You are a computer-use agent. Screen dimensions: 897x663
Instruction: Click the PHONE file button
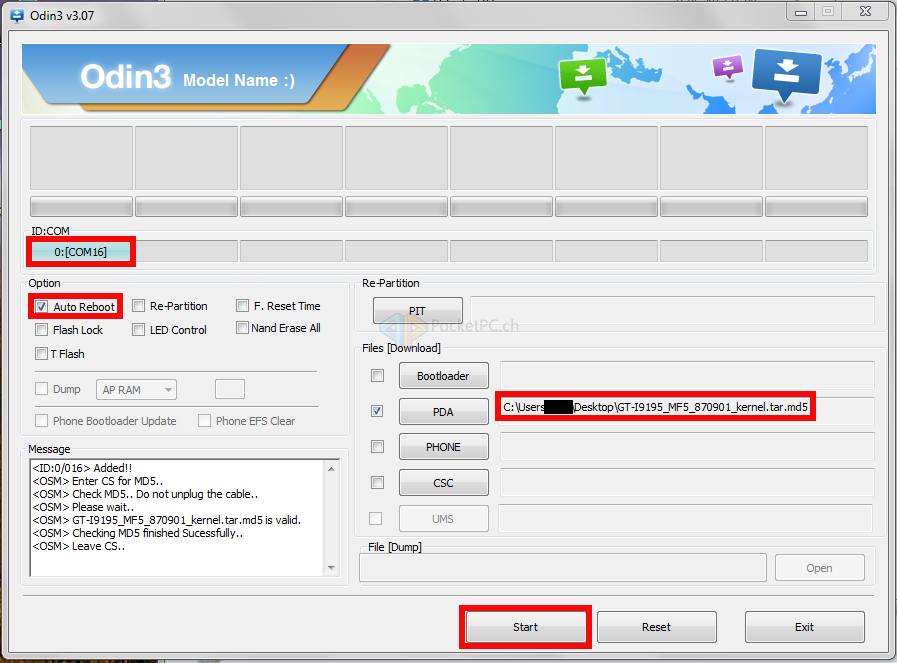pyautogui.click(x=443, y=447)
